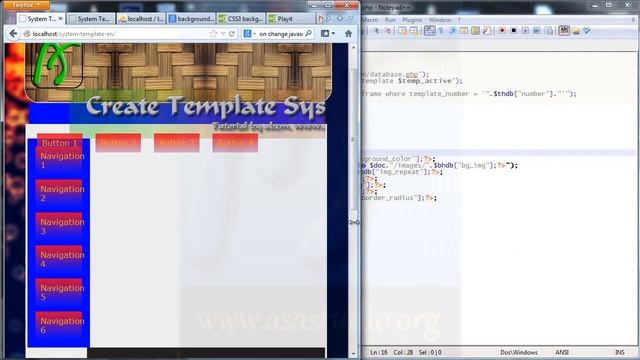
Task: Open the Window menu in Notepad++
Action: (x=440, y=20)
